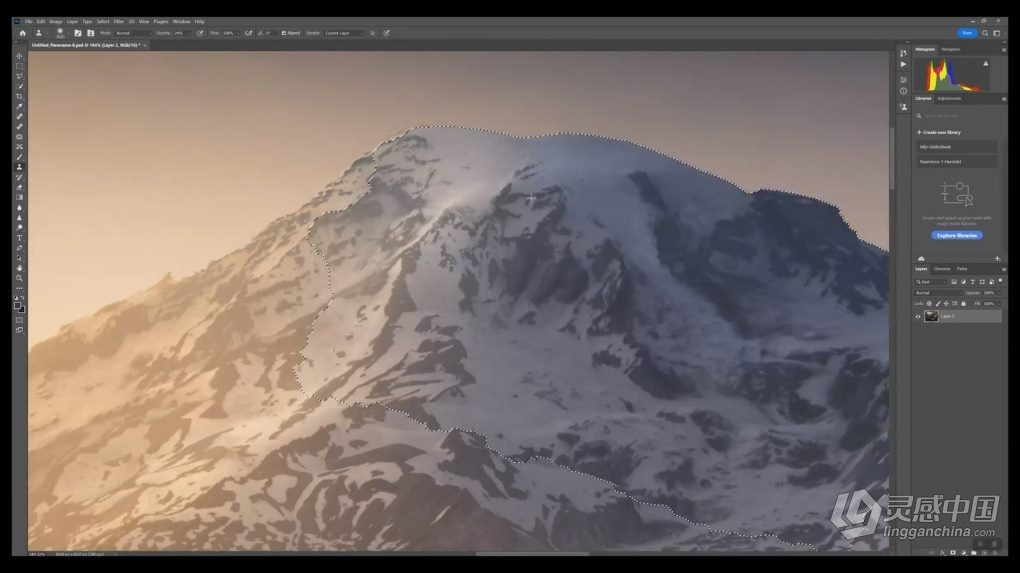Open the Info panel icon in dock

(903, 91)
